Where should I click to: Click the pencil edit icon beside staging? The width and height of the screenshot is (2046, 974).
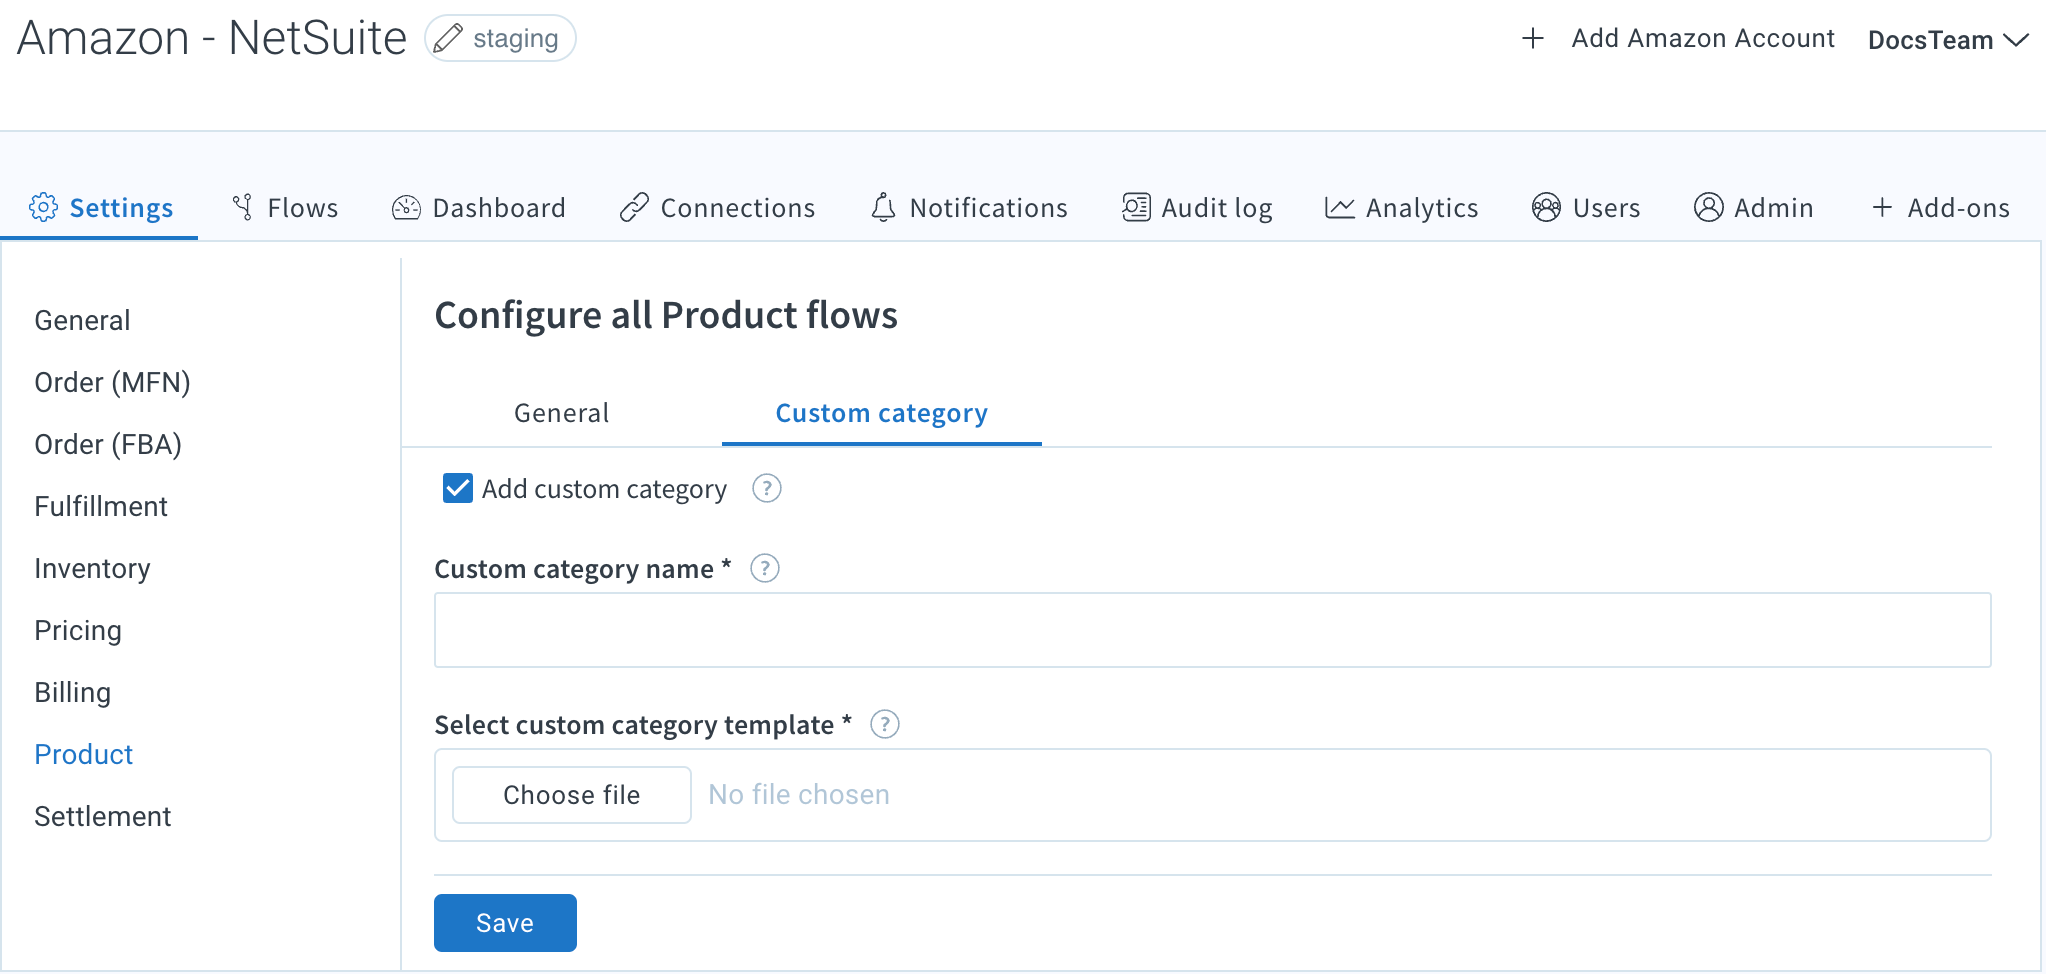point(448,38)
